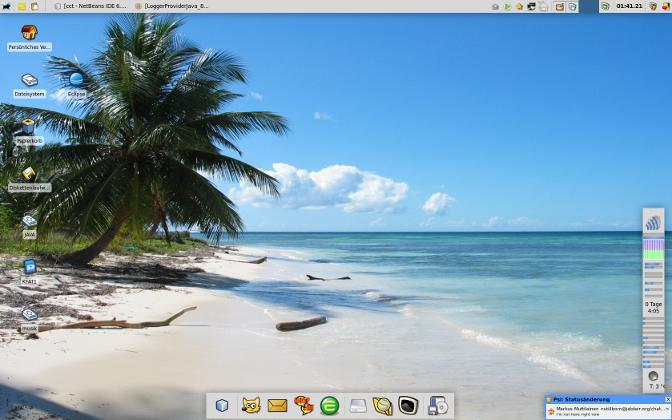Click the yellow folder launcher in top panel
This screenshot has width=672, height=420.
(x=21, y=6)
